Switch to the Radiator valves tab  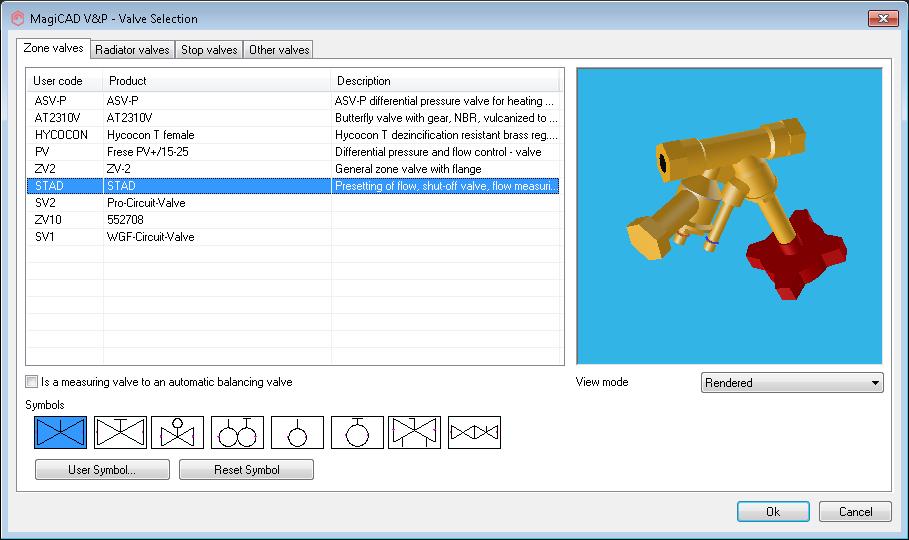tap(132, 50)
